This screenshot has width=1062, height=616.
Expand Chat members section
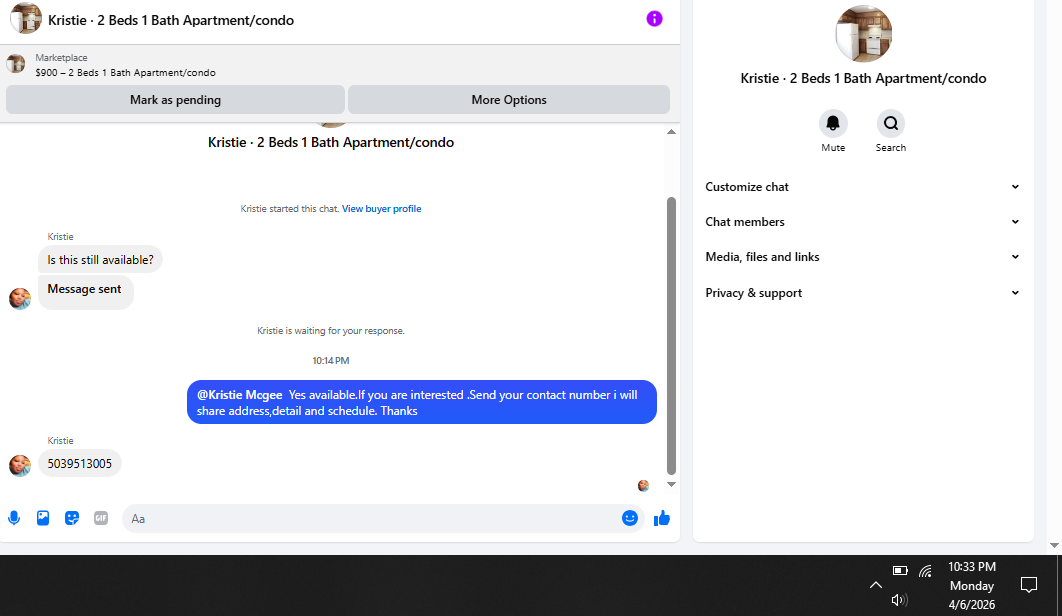(x=863, y=222)
